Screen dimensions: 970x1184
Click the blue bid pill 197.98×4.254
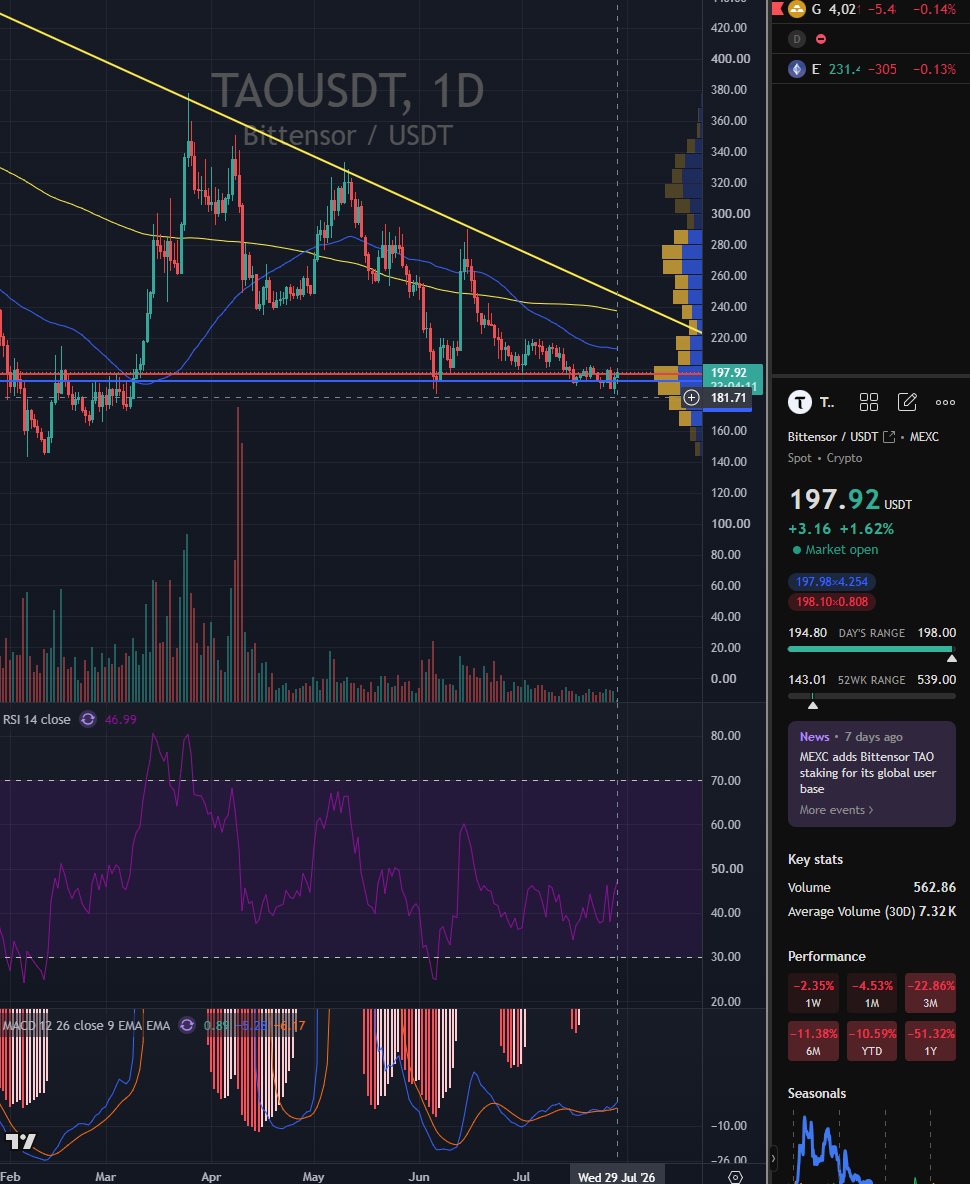[833, 581]
